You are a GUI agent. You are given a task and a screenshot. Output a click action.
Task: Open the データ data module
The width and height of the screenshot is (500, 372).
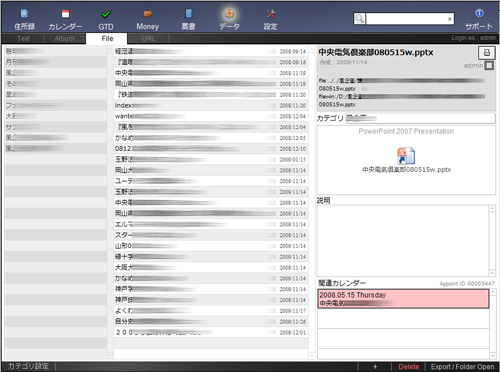coord(229,20)
